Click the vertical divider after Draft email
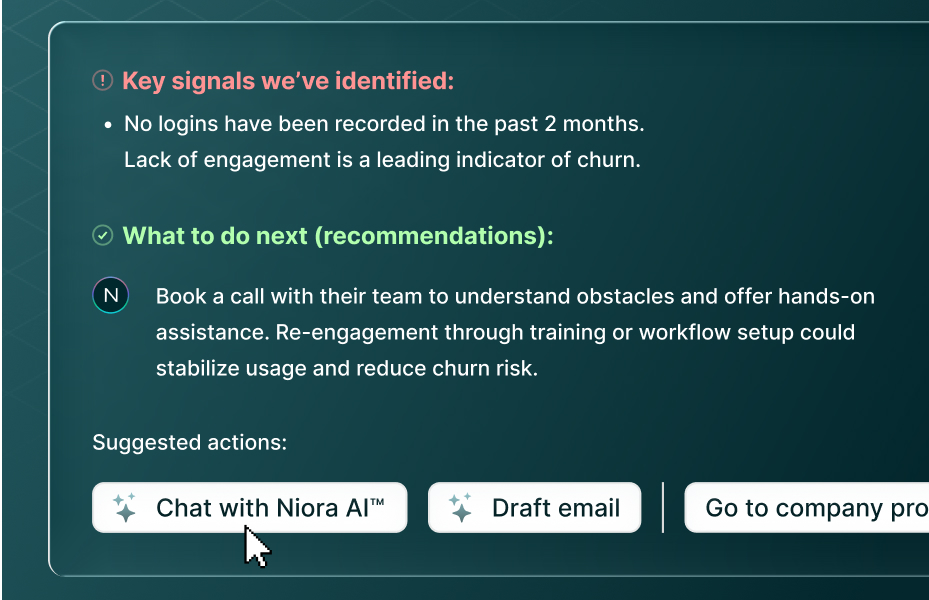Image resolution: width=929 pixels, height=600 pixels. point(662,508)
